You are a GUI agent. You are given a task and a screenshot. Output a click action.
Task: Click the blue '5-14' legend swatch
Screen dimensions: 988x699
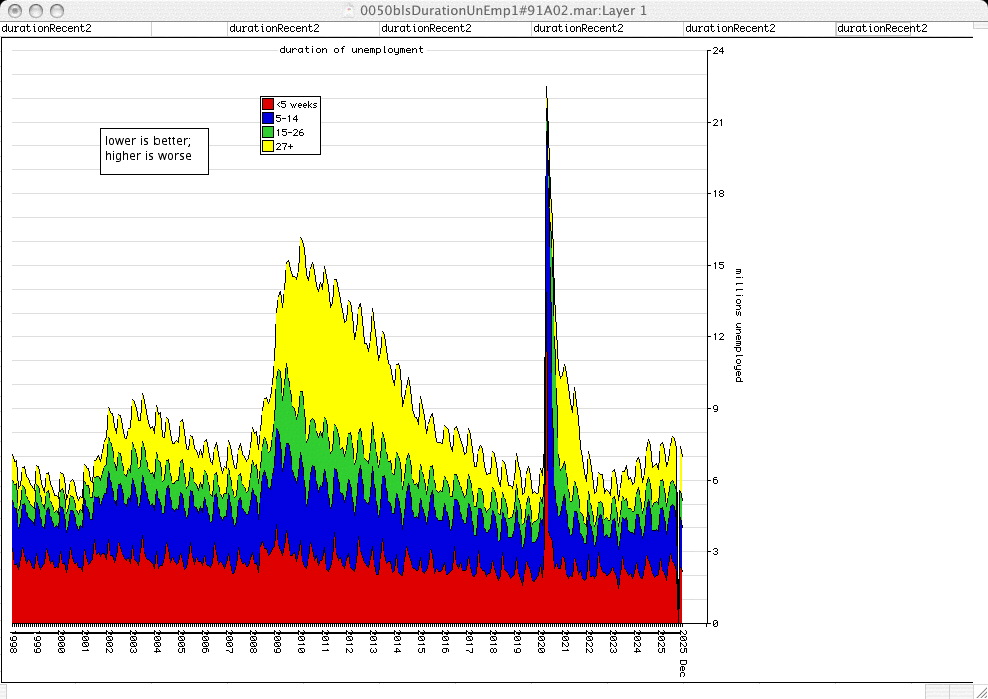click(267, 118)
